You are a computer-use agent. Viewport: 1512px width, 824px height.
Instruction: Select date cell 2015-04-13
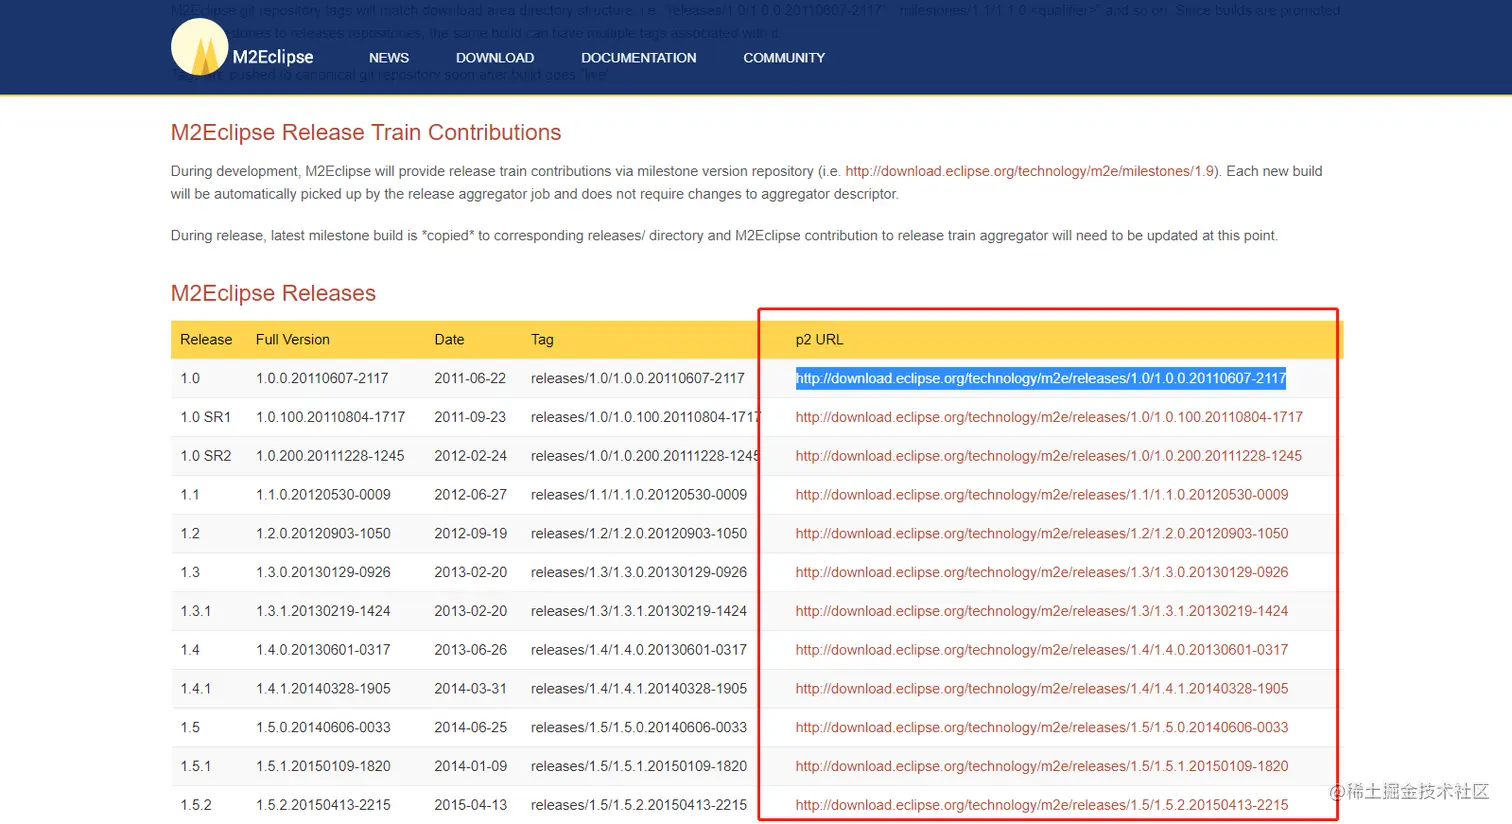point(470,805)
